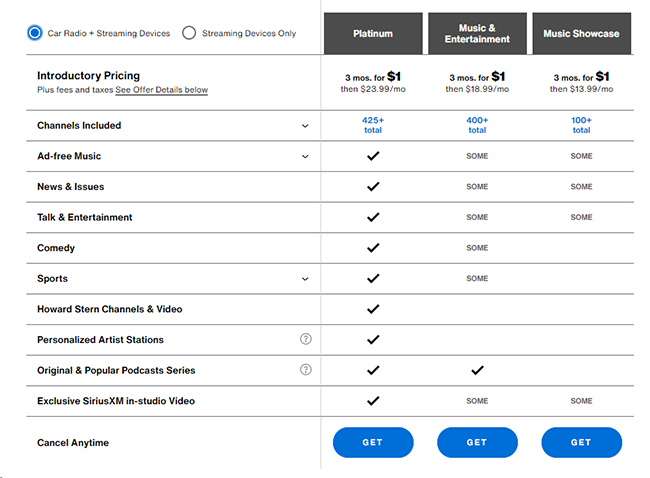650x478 pixels.
Task: Open help icon for Original & Popular Podcasts Series
Action: click(x=306, y=369)
